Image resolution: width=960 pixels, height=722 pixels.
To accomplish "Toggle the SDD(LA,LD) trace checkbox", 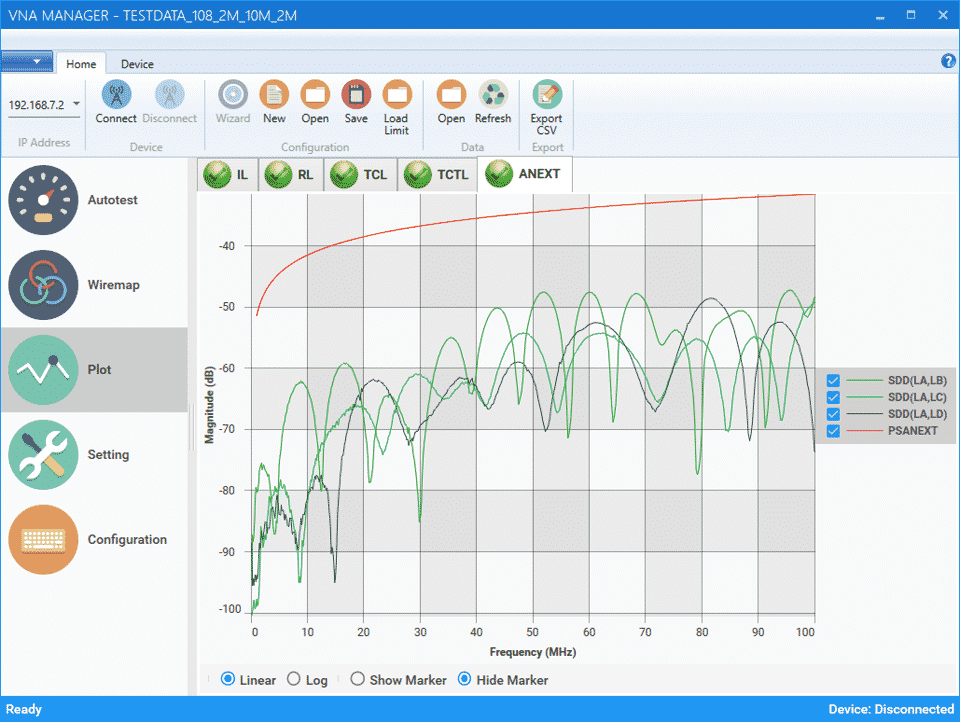I will 833,414.
